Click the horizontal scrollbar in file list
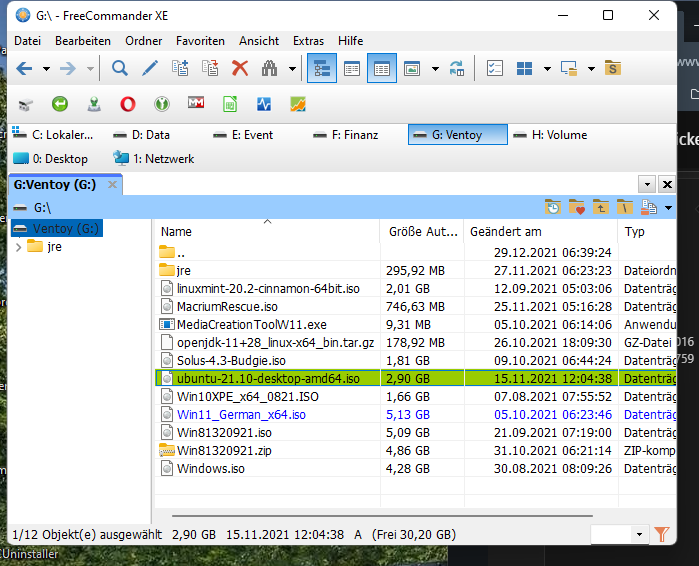The height and width of the screenshot is (566, 699). click(x=382, y=516)
